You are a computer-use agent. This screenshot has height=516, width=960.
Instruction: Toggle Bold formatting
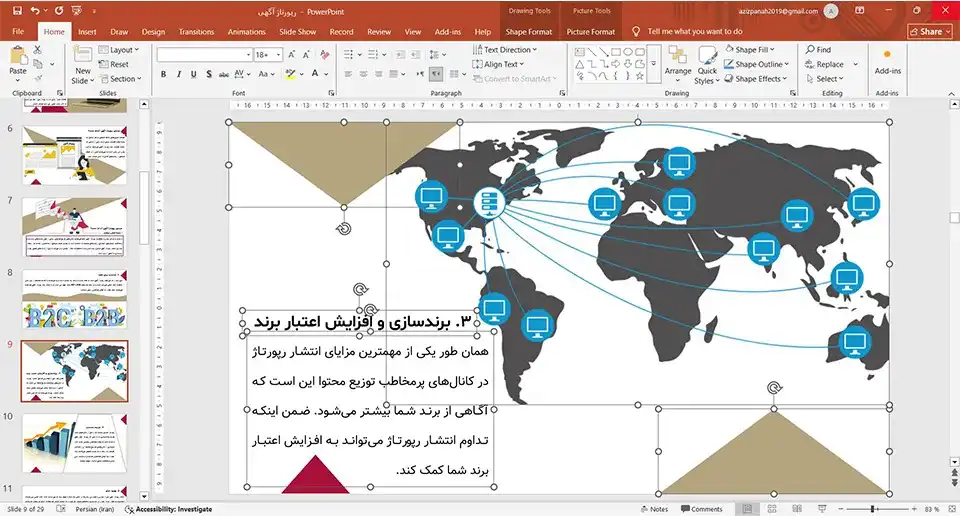point(163,74)
